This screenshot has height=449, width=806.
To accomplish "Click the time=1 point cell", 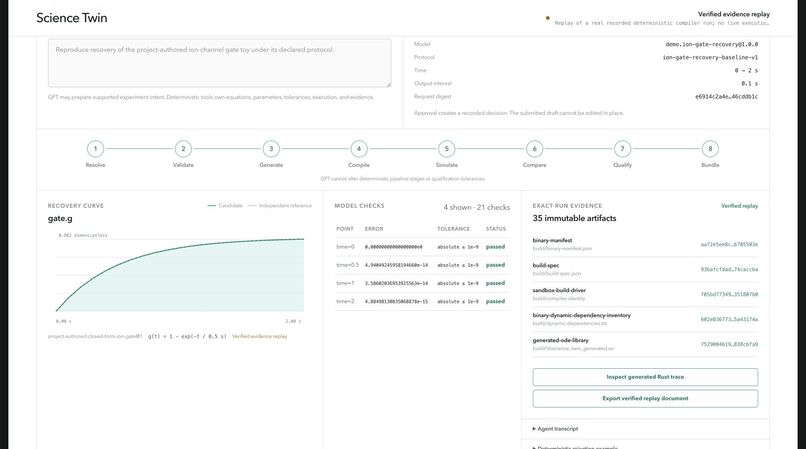I will pyautogui.click(x=345, y=283).
